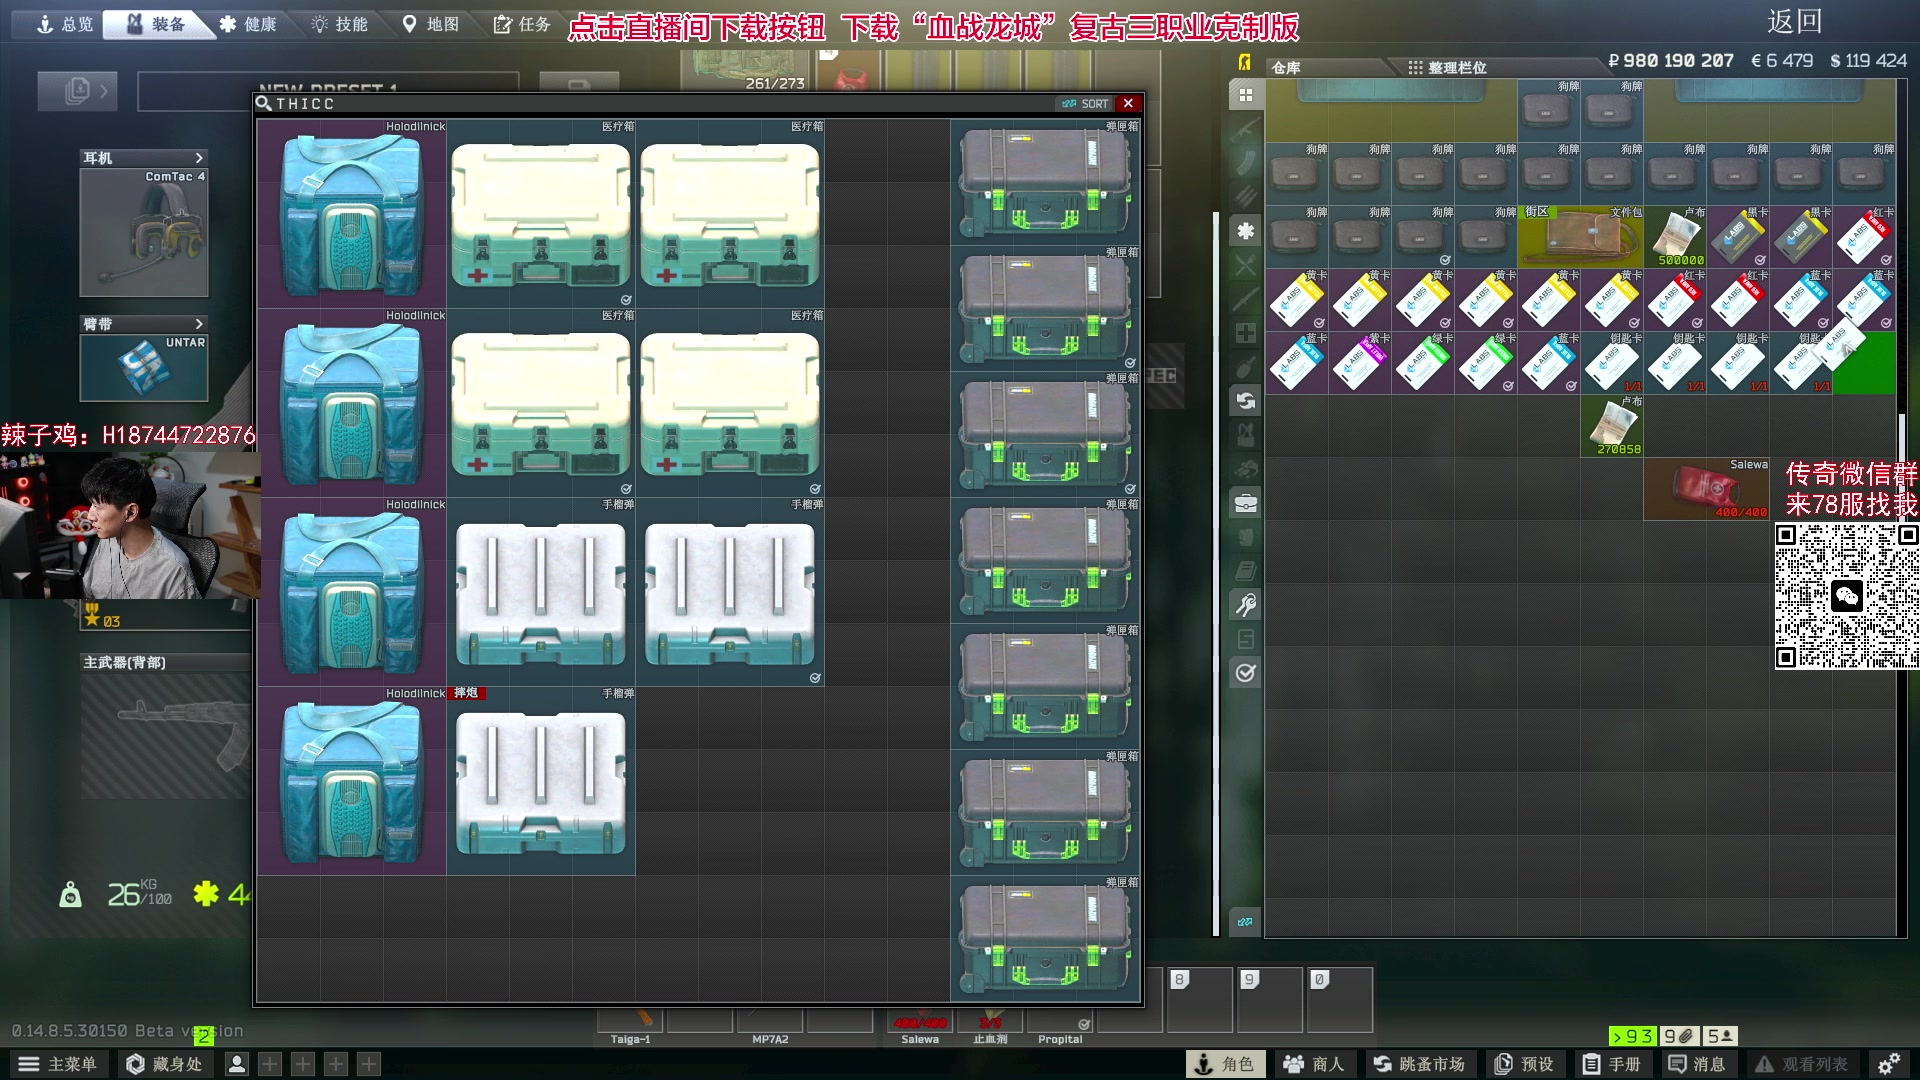Show all items in the stash filter

tap(1245, 95)
